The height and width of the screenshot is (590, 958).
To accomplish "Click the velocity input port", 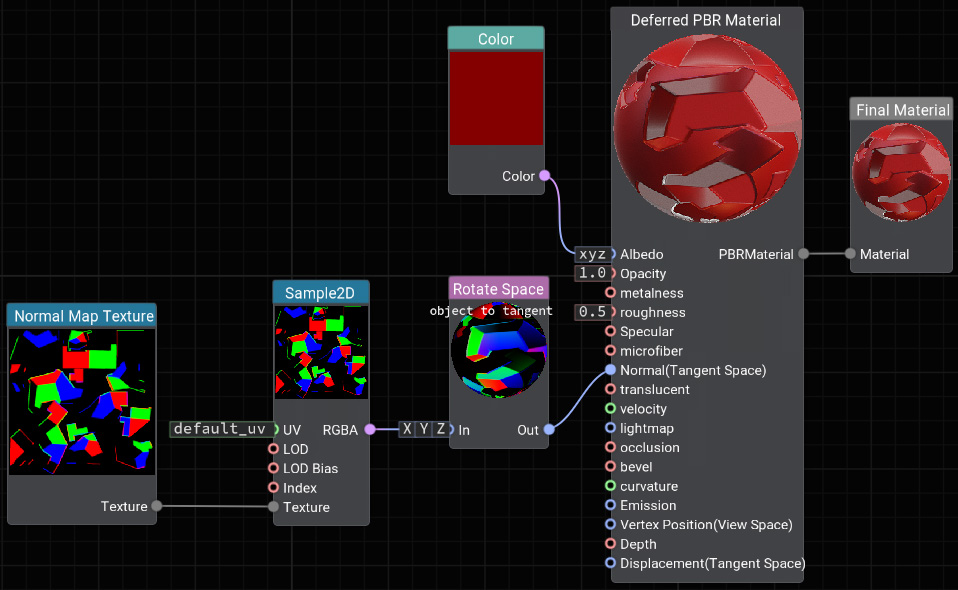I will (610, 409).
